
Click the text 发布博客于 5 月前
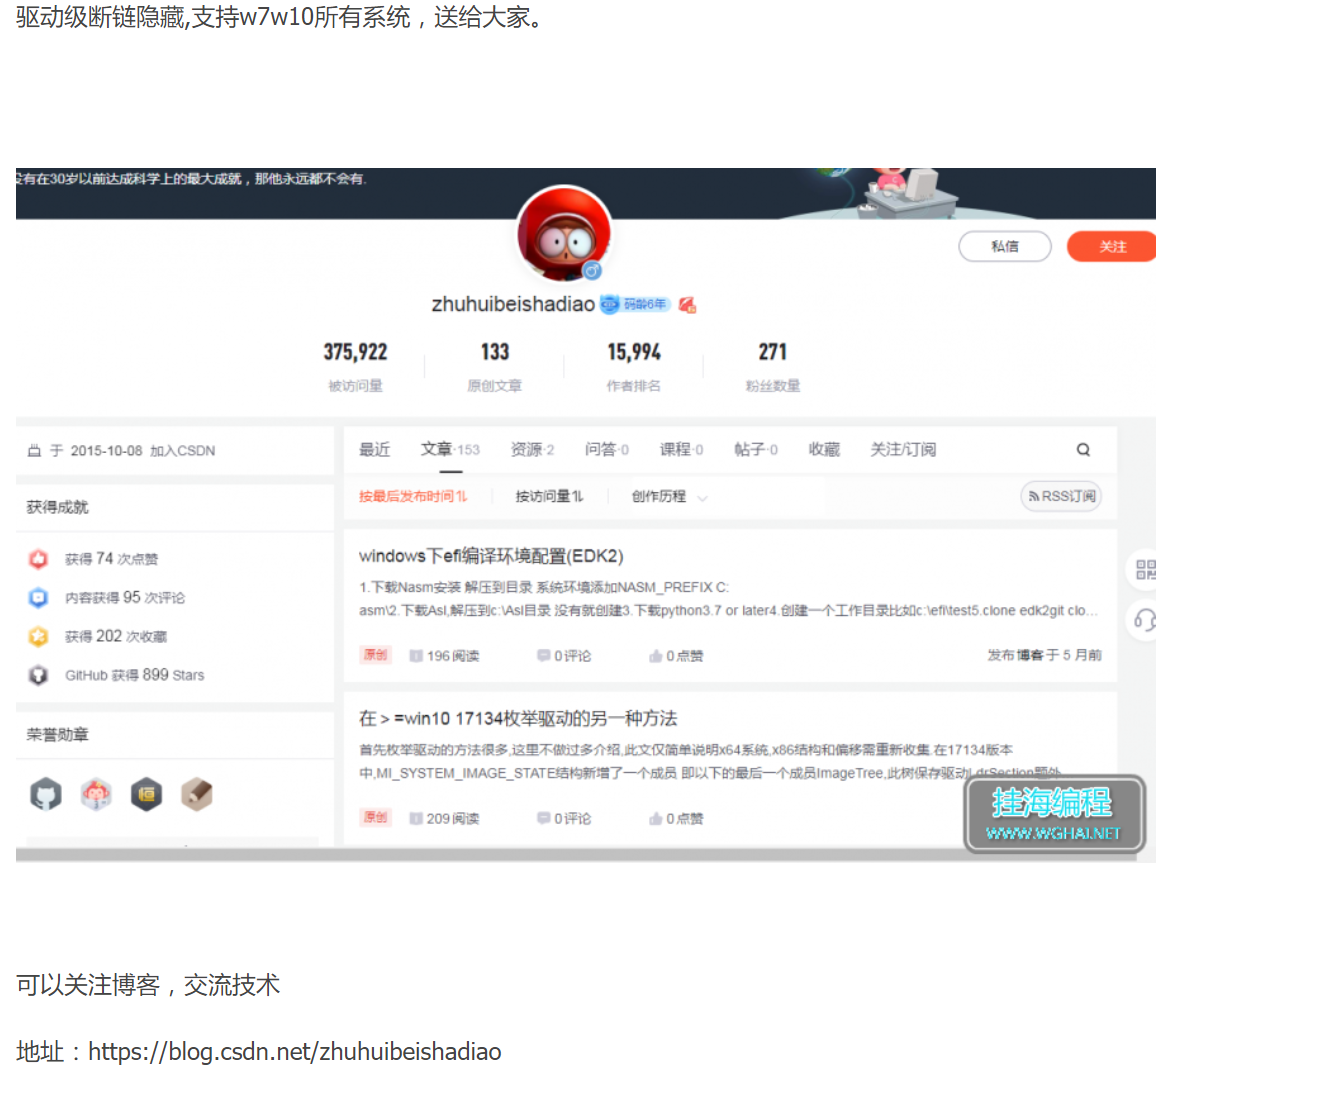tap(1044, 655)
